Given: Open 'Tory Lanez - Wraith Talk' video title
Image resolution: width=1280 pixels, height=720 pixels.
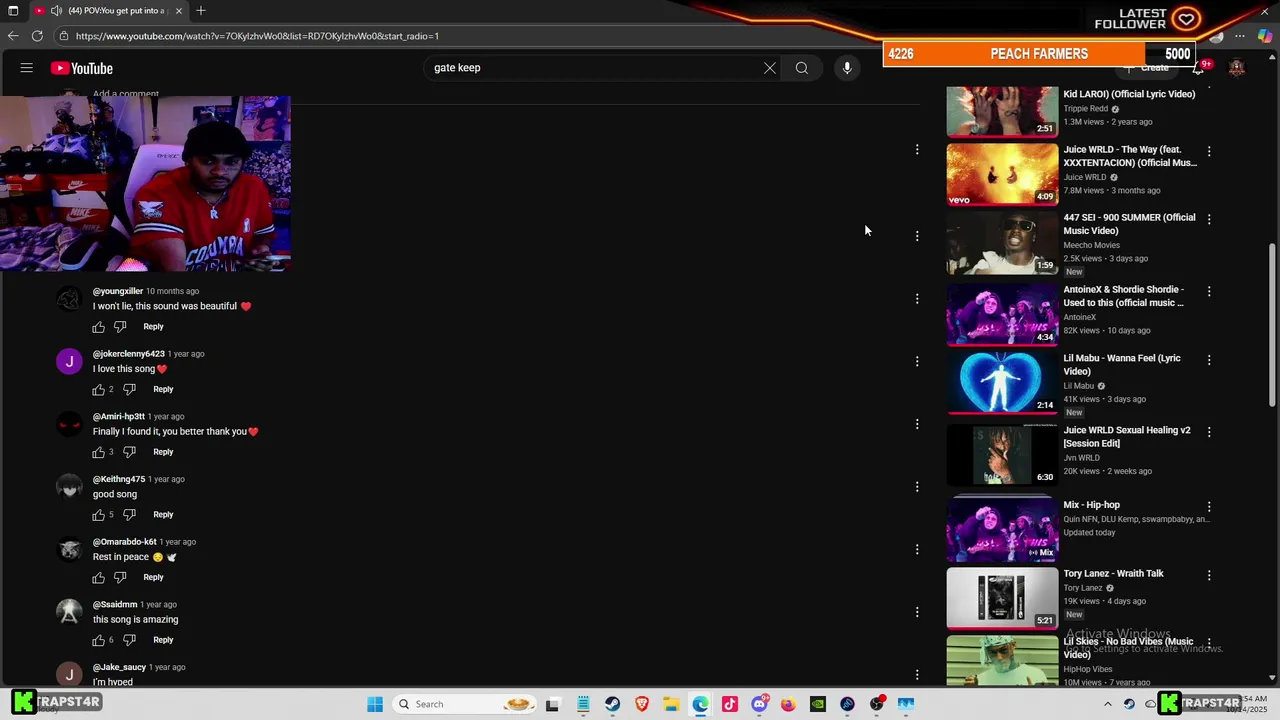Looking at the screenshot, I should (x=1113, y=574).
